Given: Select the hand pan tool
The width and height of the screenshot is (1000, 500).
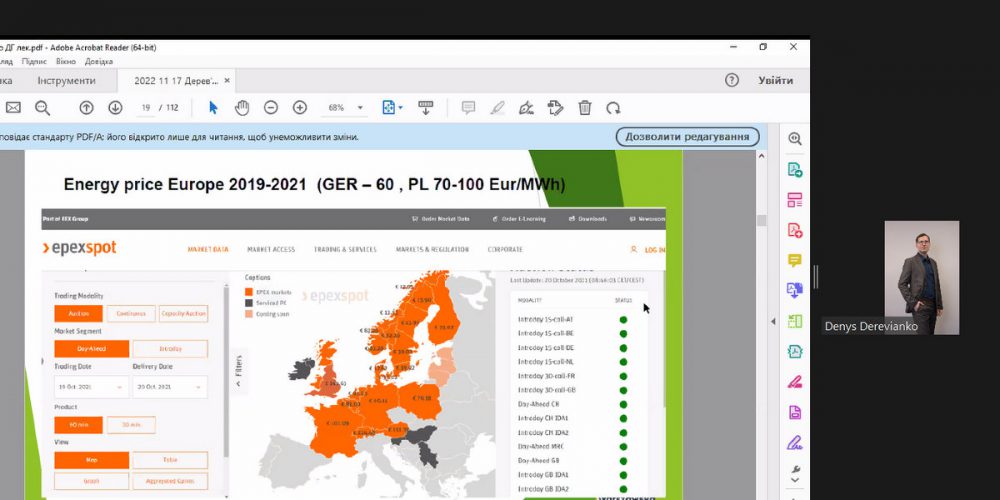Looking at the screenshot, I should 242,108.
